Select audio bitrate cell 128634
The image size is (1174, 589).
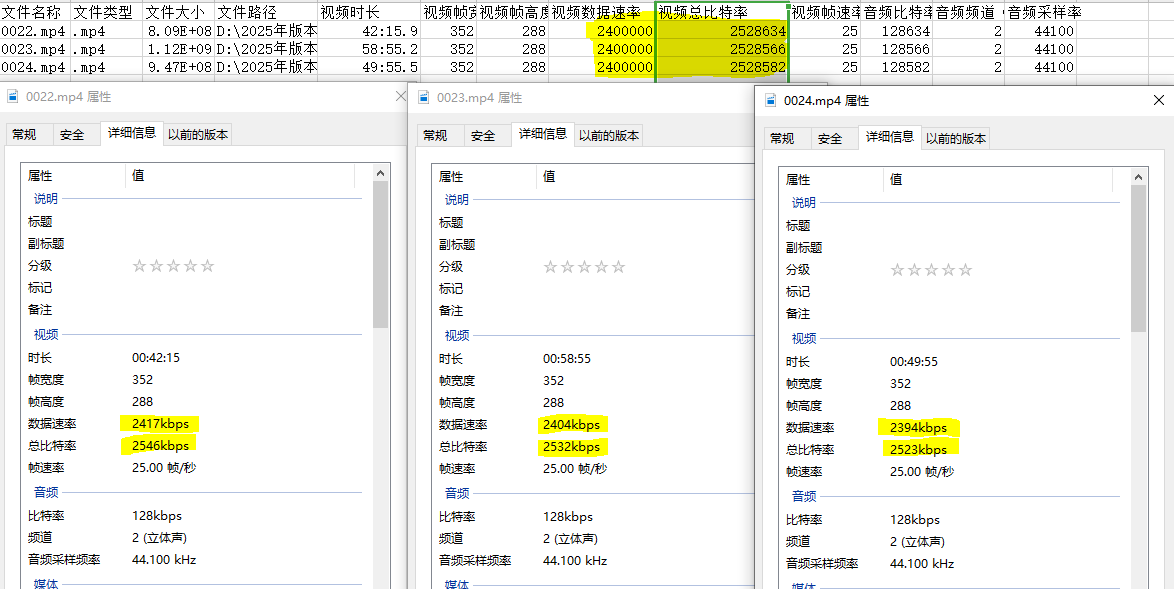point(897,31)
